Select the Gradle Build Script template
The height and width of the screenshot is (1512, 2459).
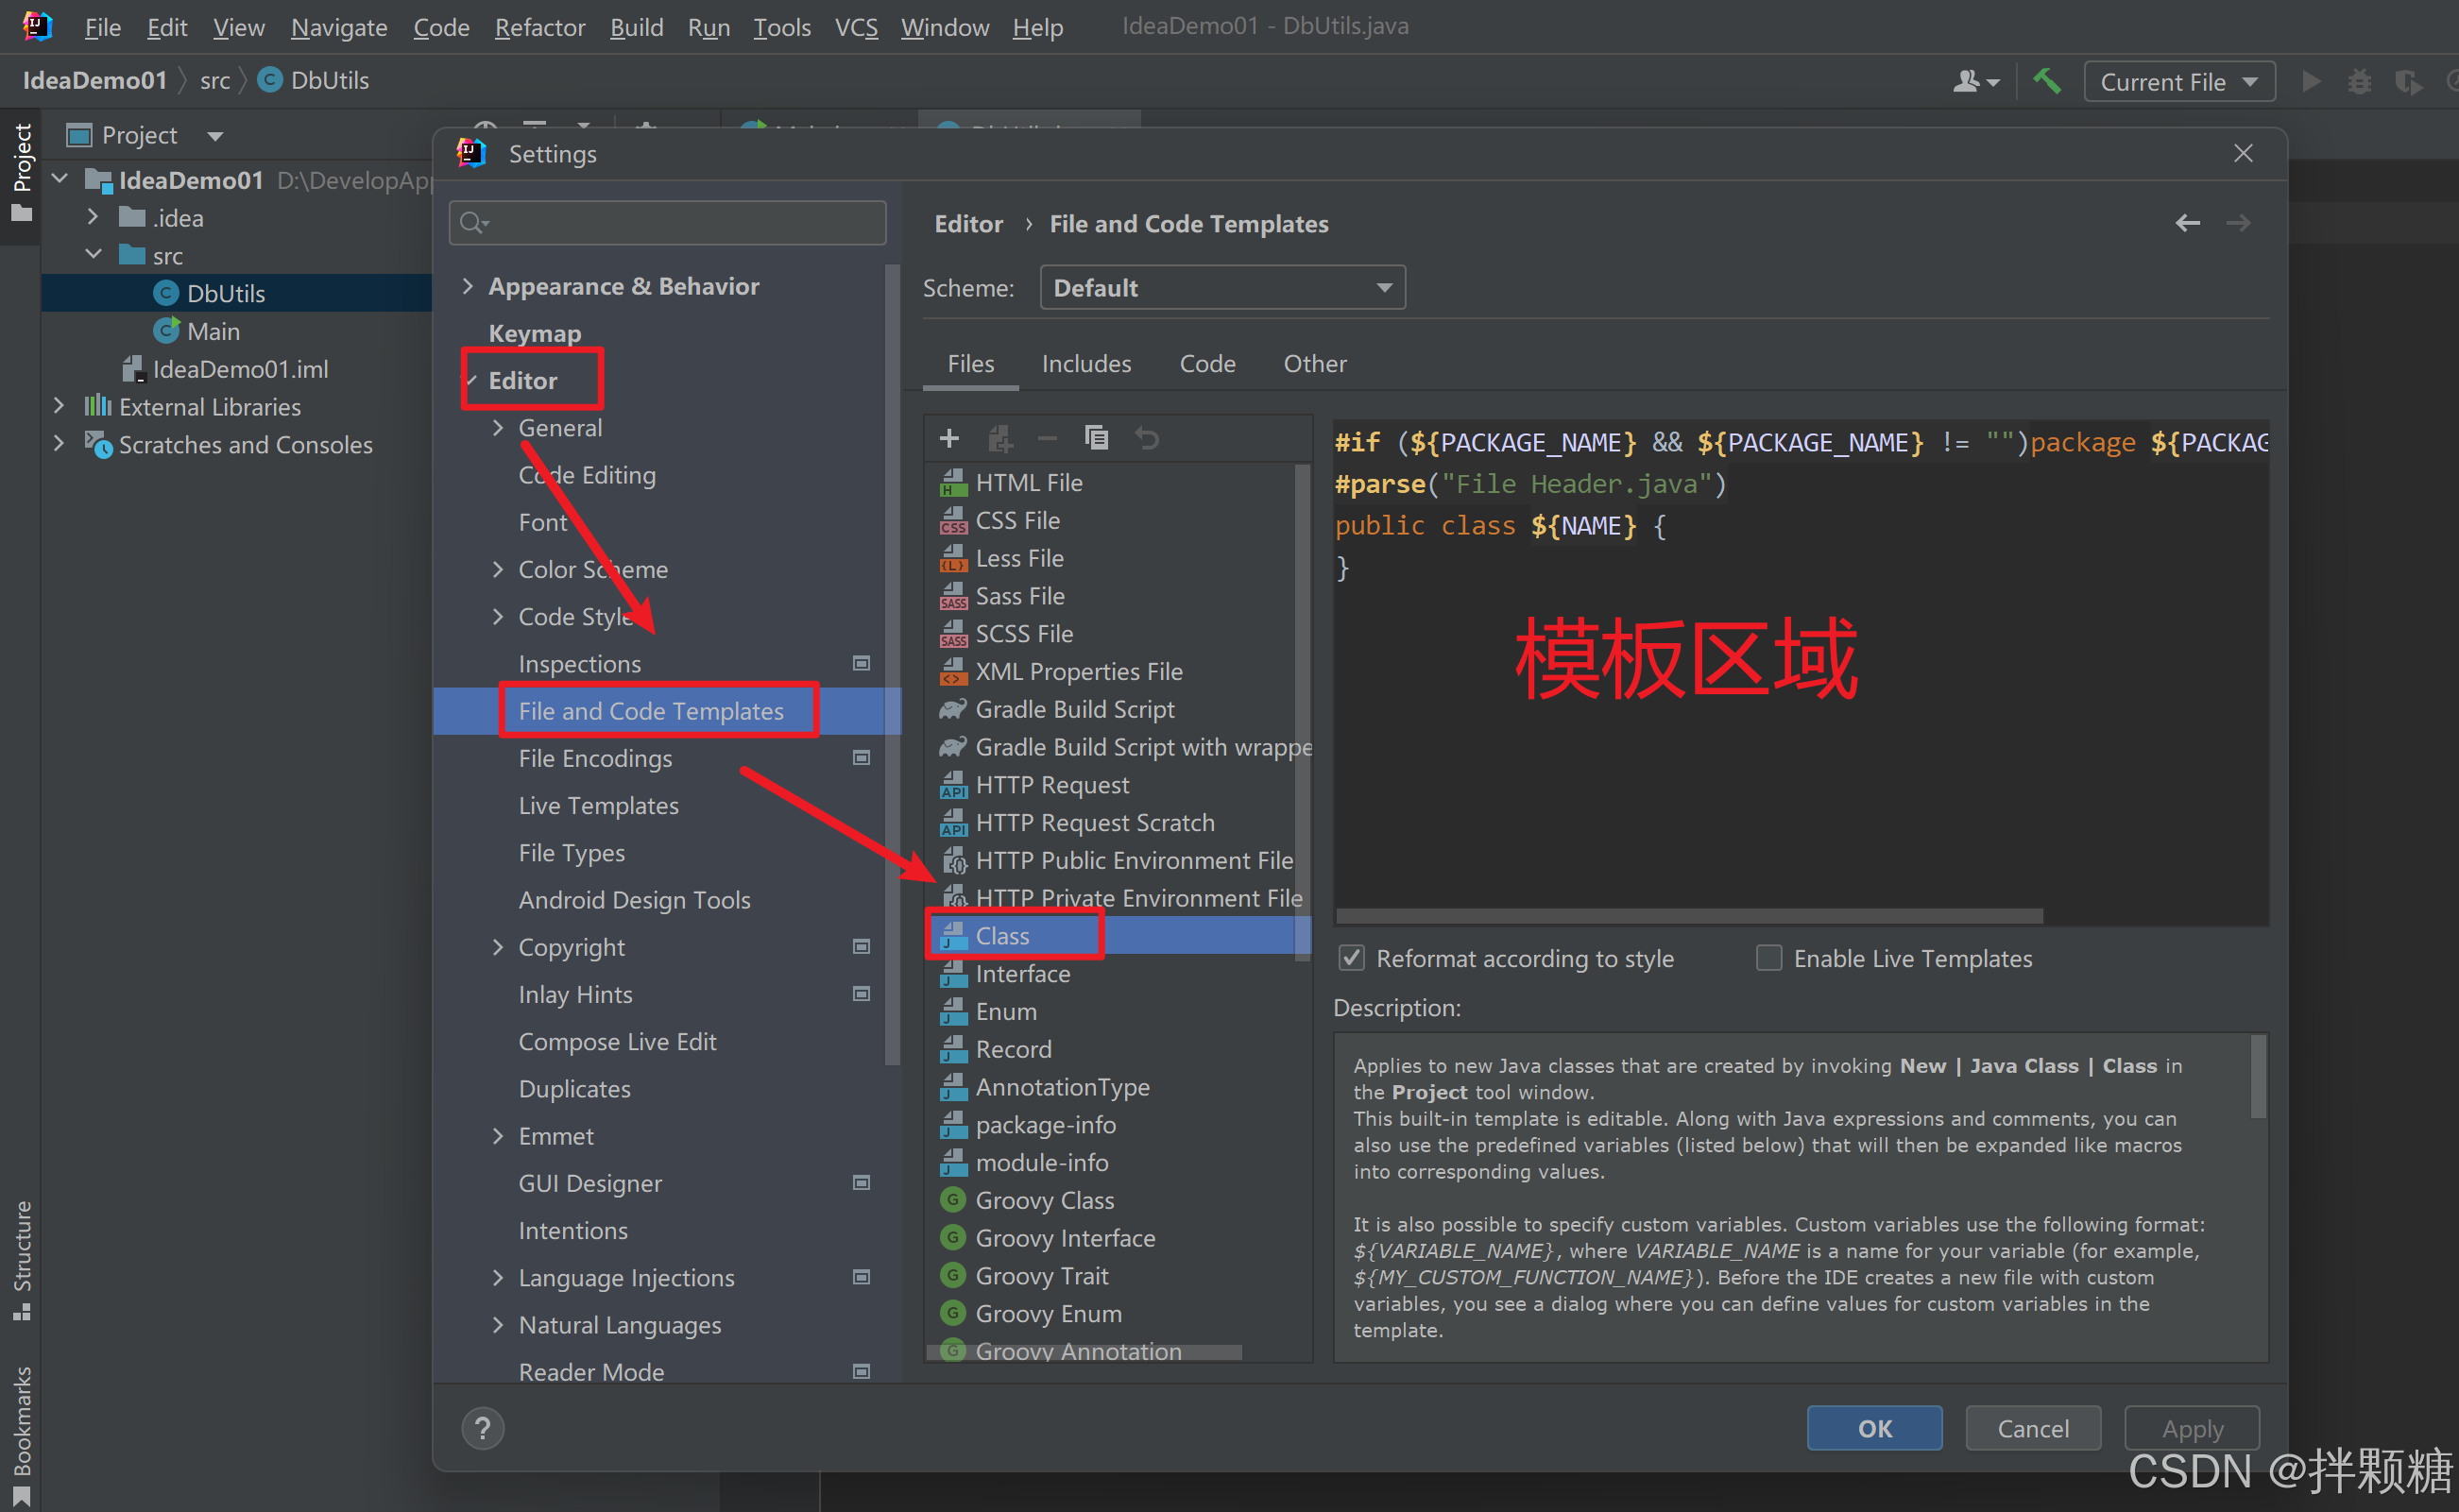pyautogui.click(x=1074, y=709)
